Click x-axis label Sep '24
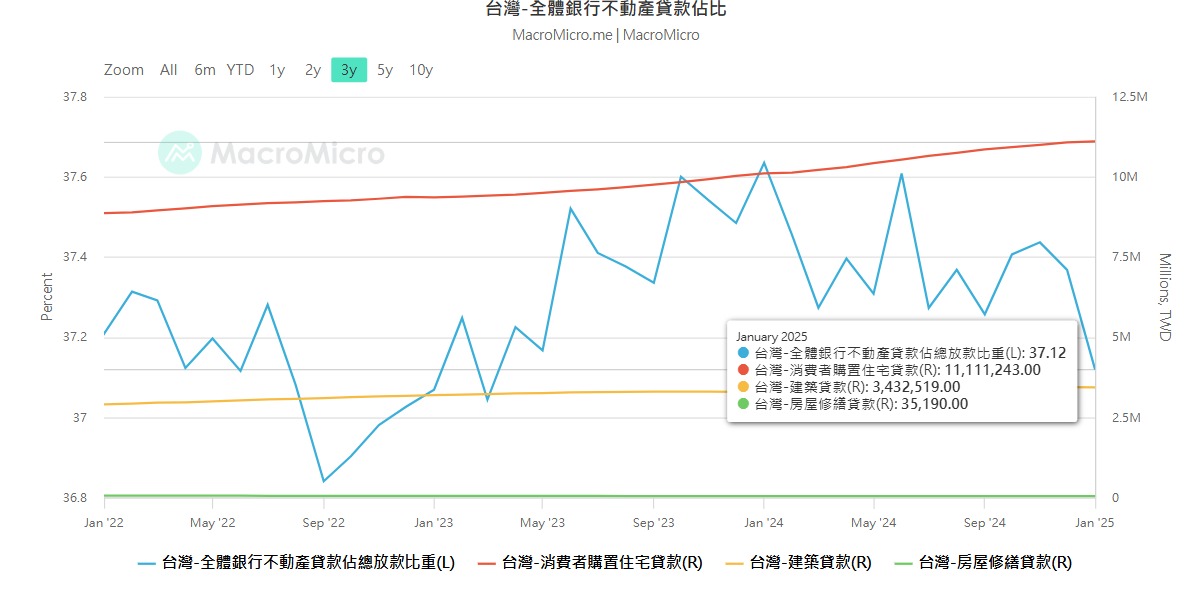 984,522
